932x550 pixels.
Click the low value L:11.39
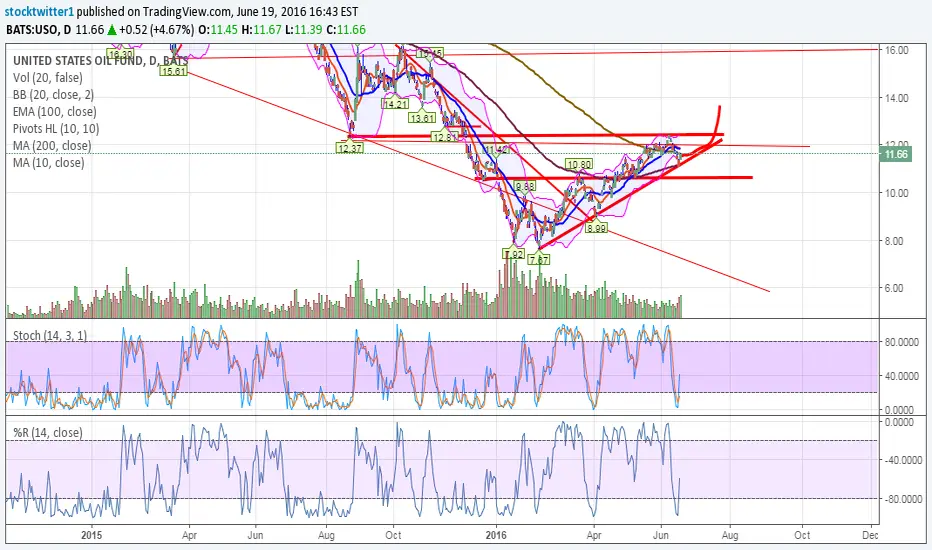point(303,30)
